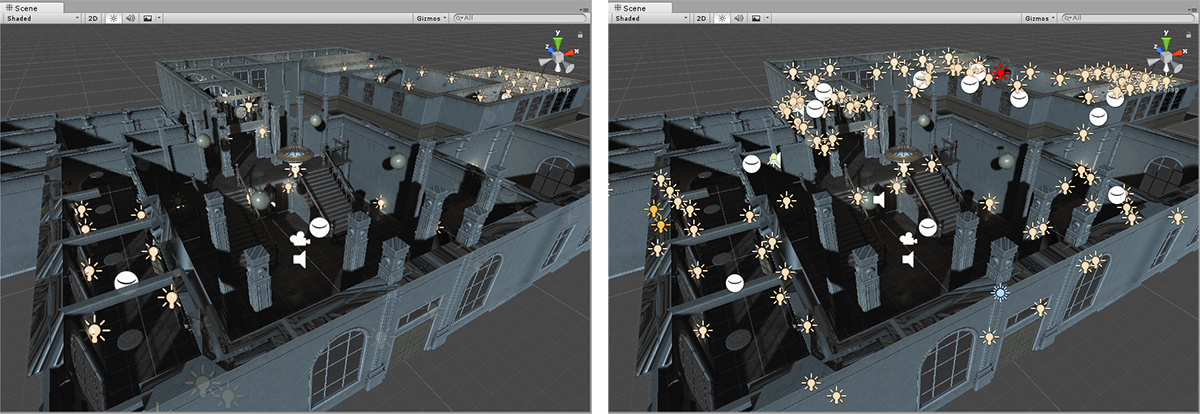Open the Shaded draw mode dropdown in left window

41,18
